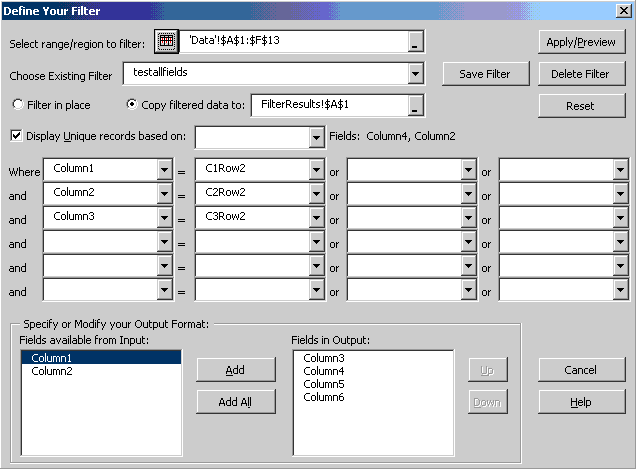
Task: Click the Apply/Preview button
Action: [x=581, y=42]
